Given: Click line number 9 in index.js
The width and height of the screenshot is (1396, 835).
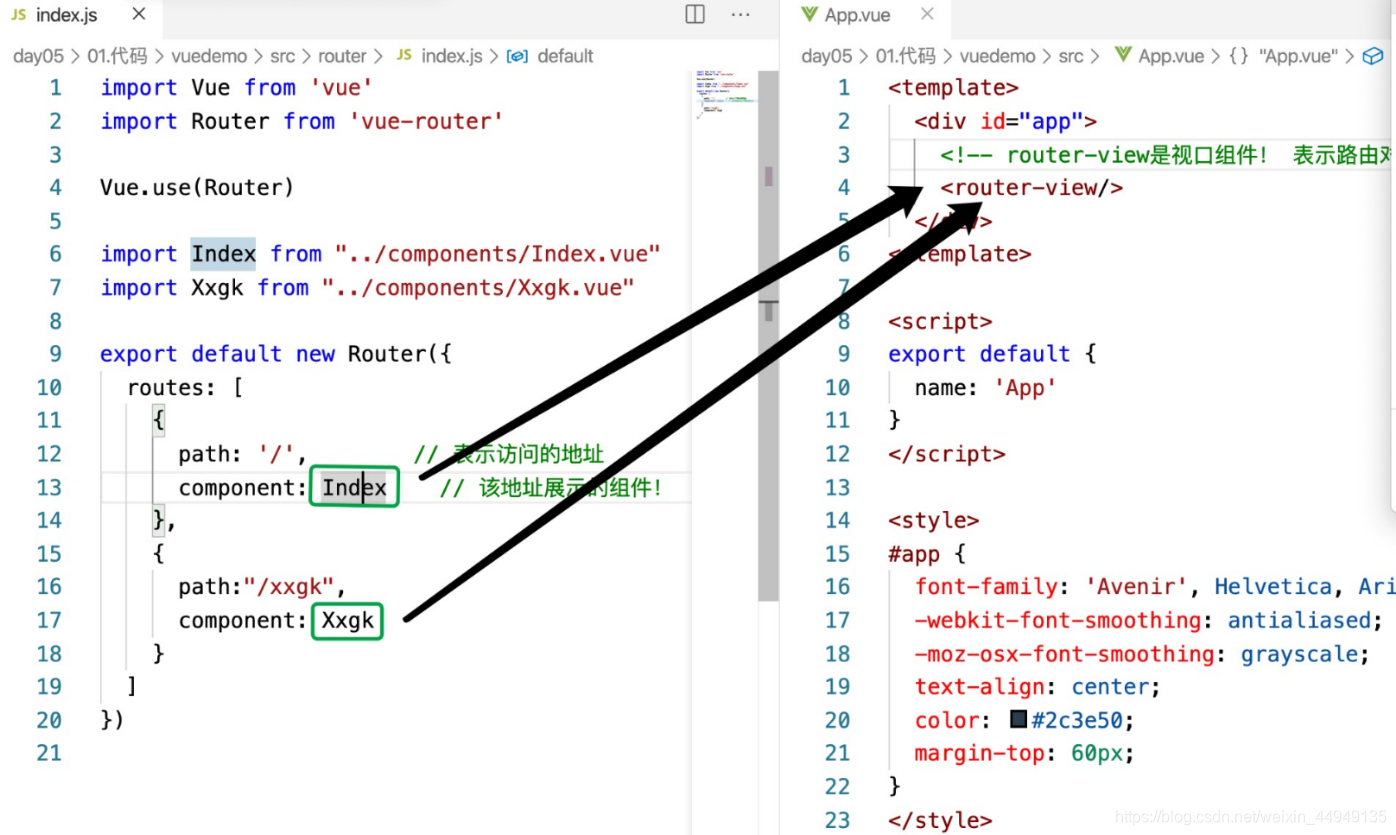Looking at the screenshot, I should coord(55,354).
